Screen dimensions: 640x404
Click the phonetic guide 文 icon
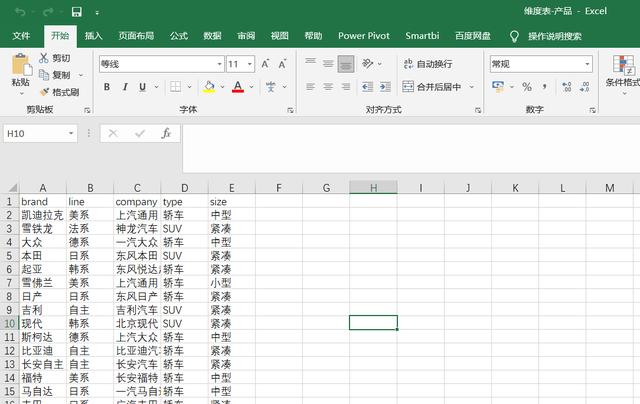pos(271,87)
